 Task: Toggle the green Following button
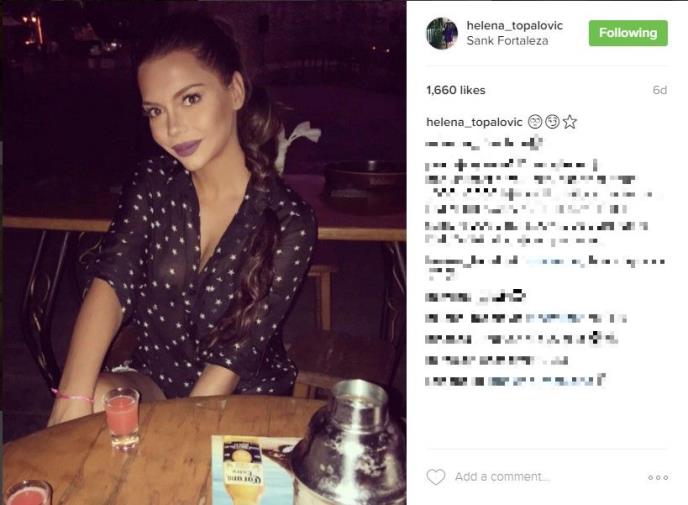(x=628, y=33)
